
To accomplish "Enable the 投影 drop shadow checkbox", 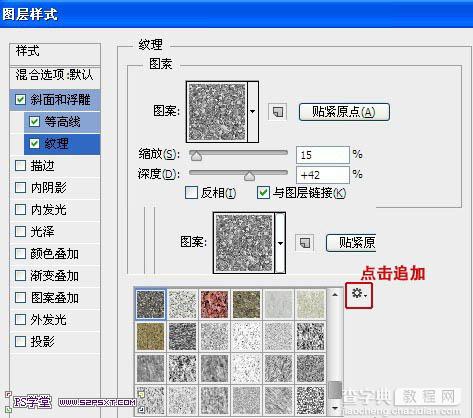I will (x=21, y=341).
